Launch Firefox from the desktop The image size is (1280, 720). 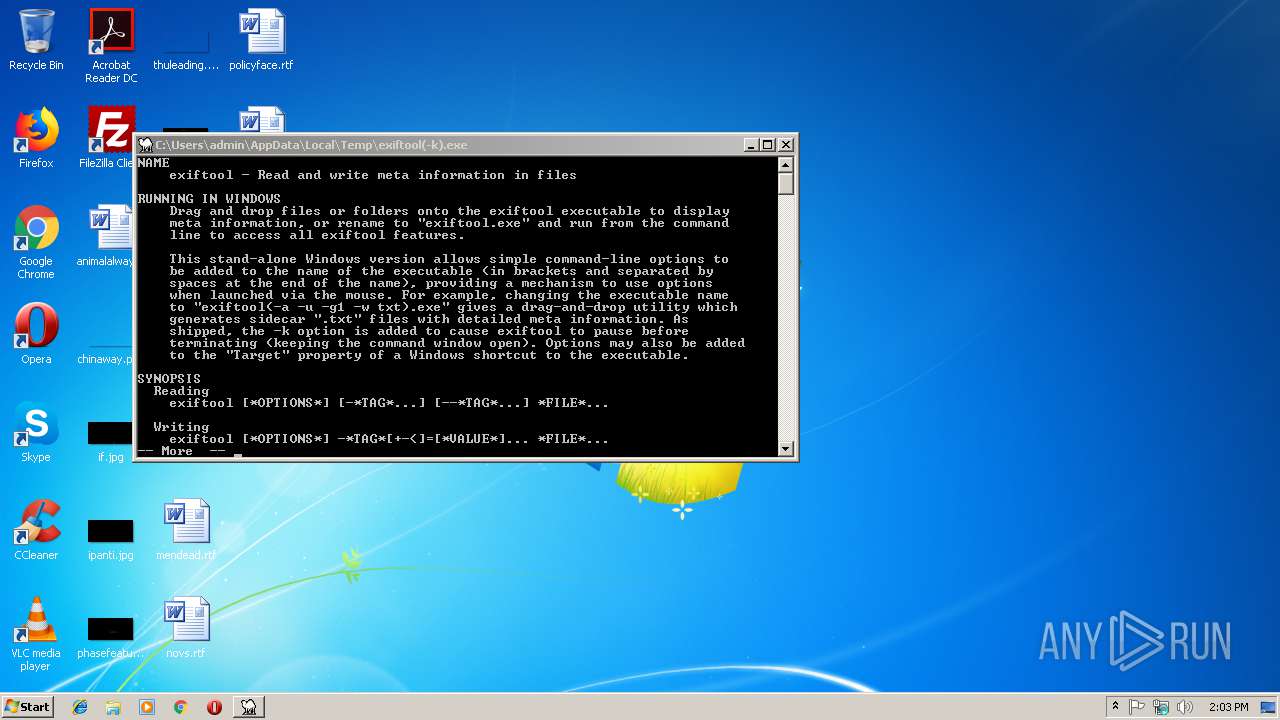[x=36, y=138]
